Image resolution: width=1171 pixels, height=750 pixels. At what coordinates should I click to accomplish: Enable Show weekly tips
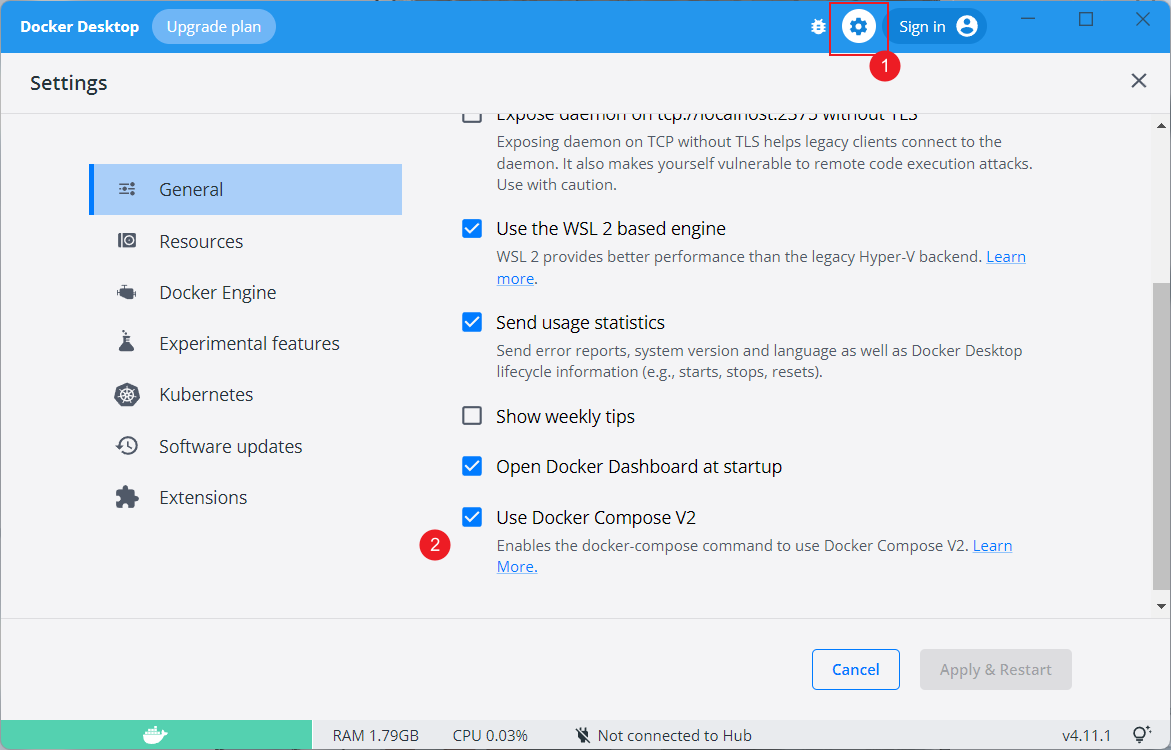click(472, 415)
